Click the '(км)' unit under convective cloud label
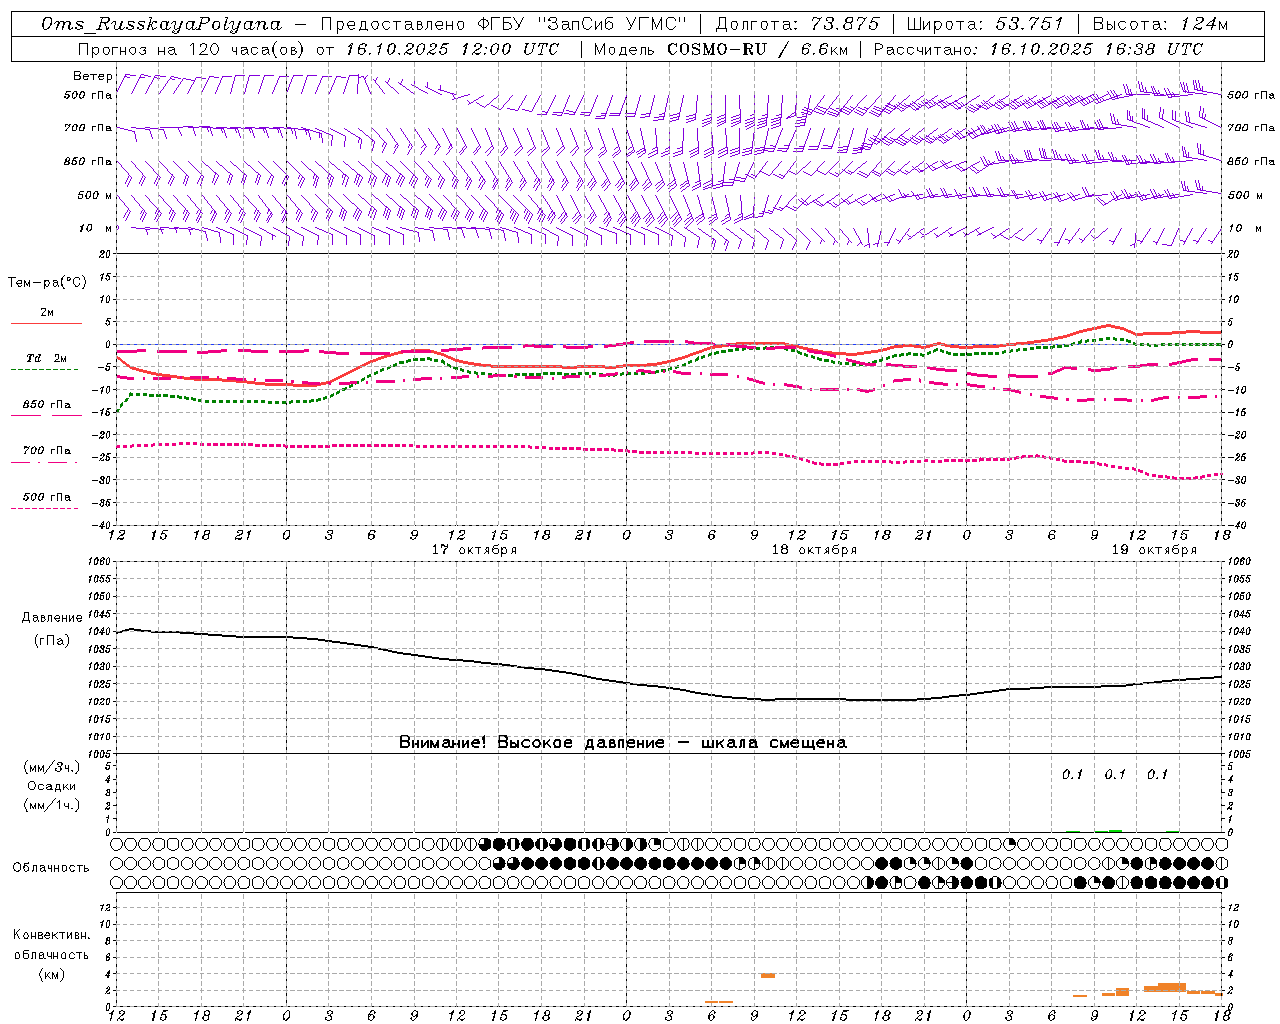The width and height of the screenshot is (1280, 1024). [51, 974]
